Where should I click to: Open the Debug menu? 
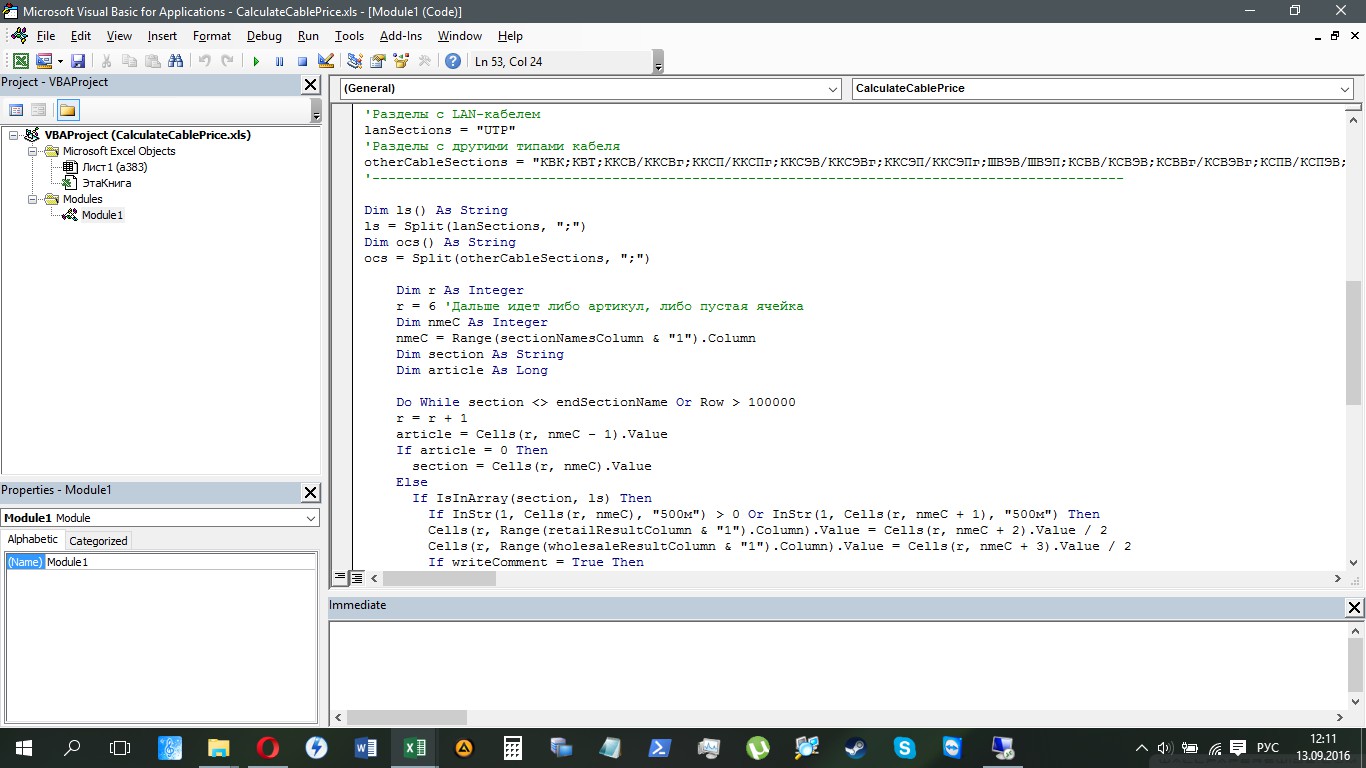[x=264, y=36]
